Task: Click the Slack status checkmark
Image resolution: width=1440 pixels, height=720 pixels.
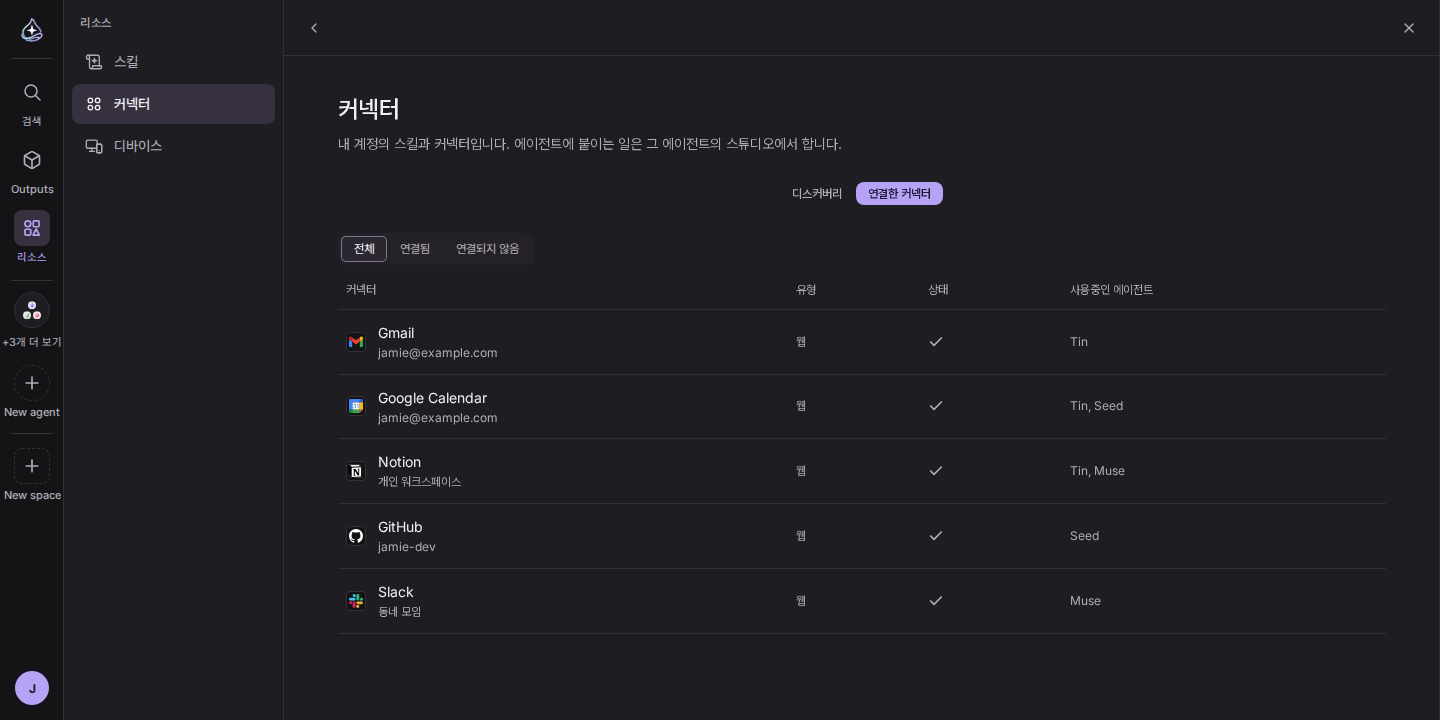Action: [936, 601]
